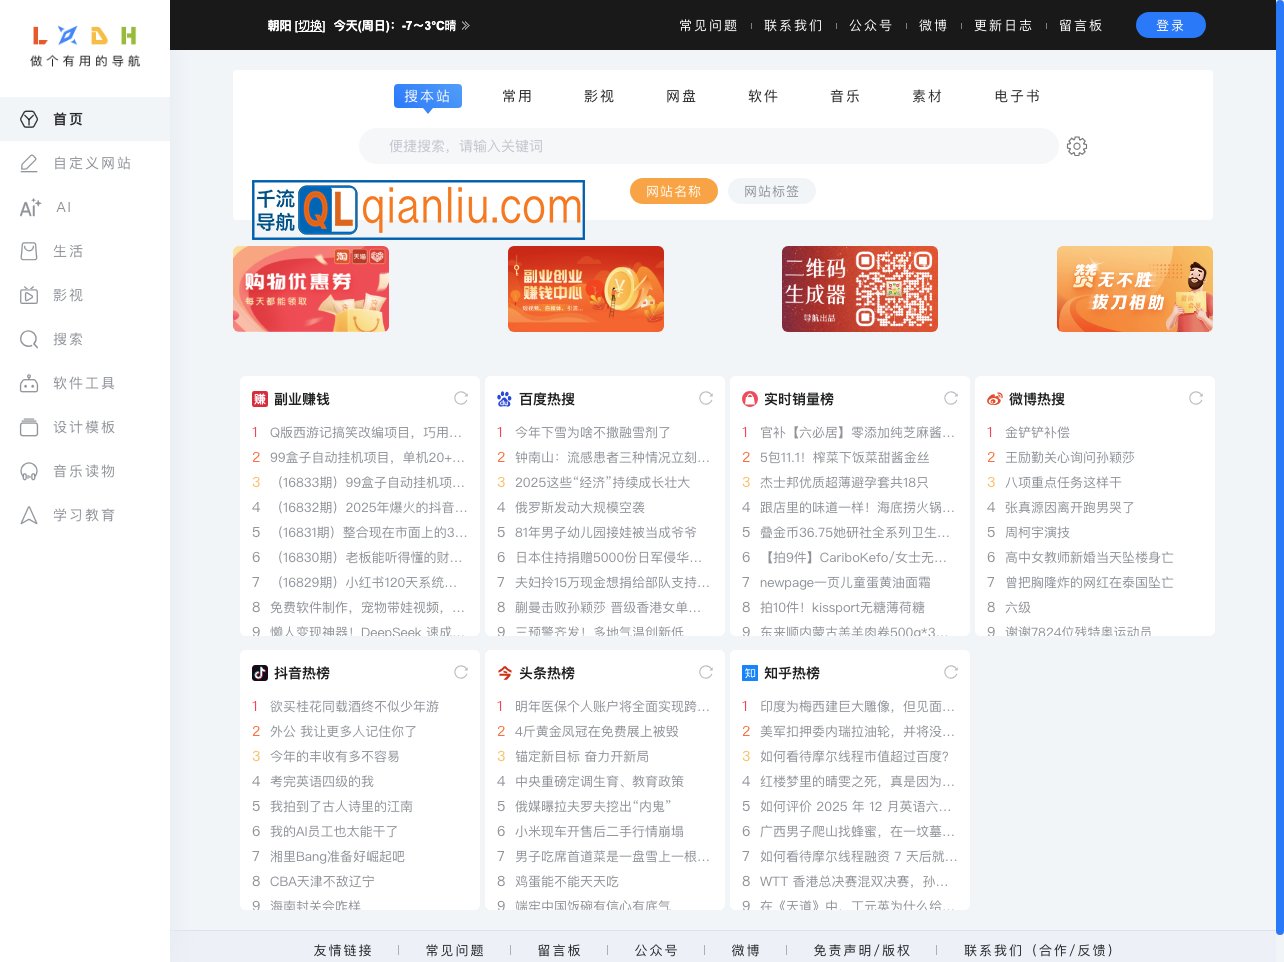Open the 软件工具 sidebar section
Viewport: 1284px width, 962px height.
coord(29,383)
